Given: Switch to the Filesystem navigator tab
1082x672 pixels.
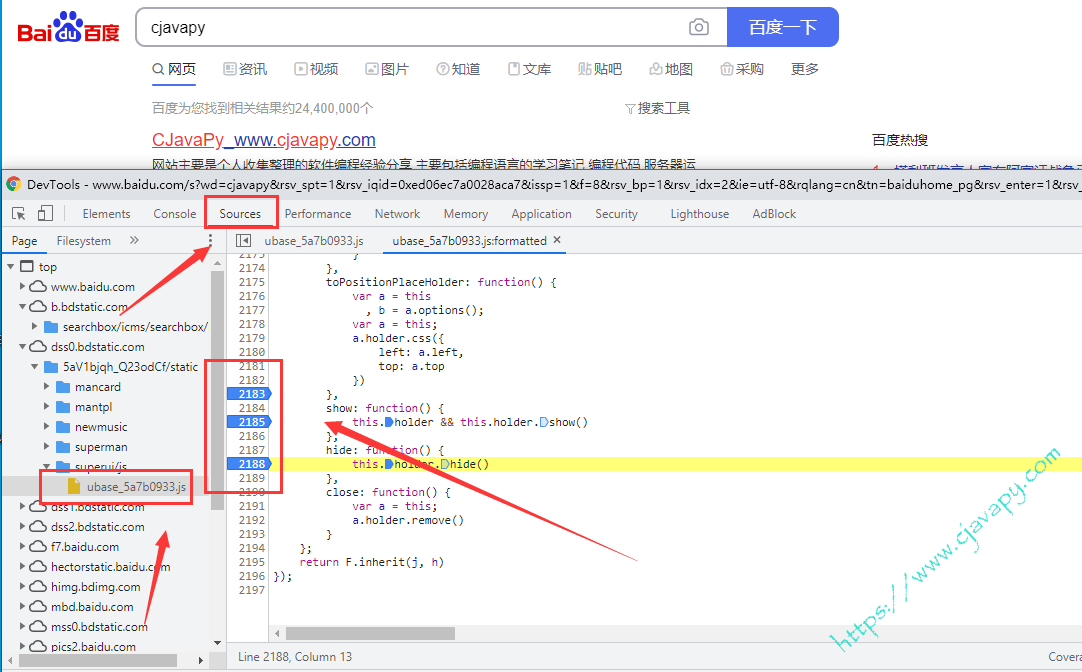Looking at the screenshot, I should pyautogui.click(x=83, y=241).
